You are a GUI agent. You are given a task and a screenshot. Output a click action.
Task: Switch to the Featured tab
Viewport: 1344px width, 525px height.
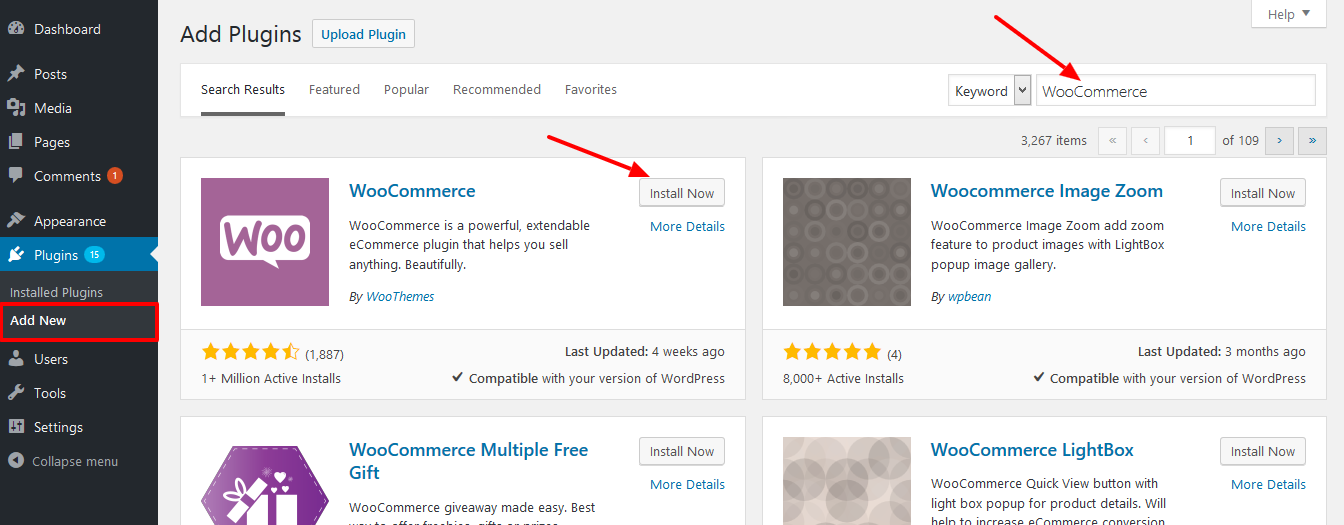pos(334,90)
